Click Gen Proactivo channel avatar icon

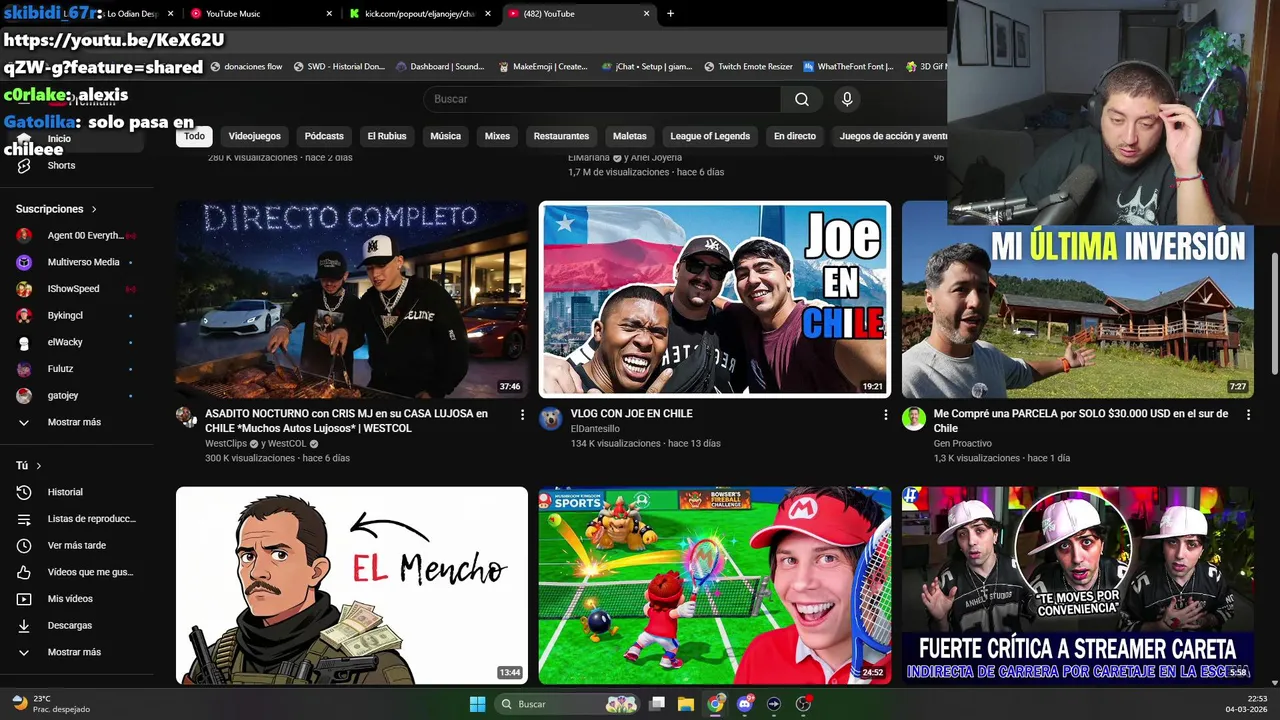(914, 418)
